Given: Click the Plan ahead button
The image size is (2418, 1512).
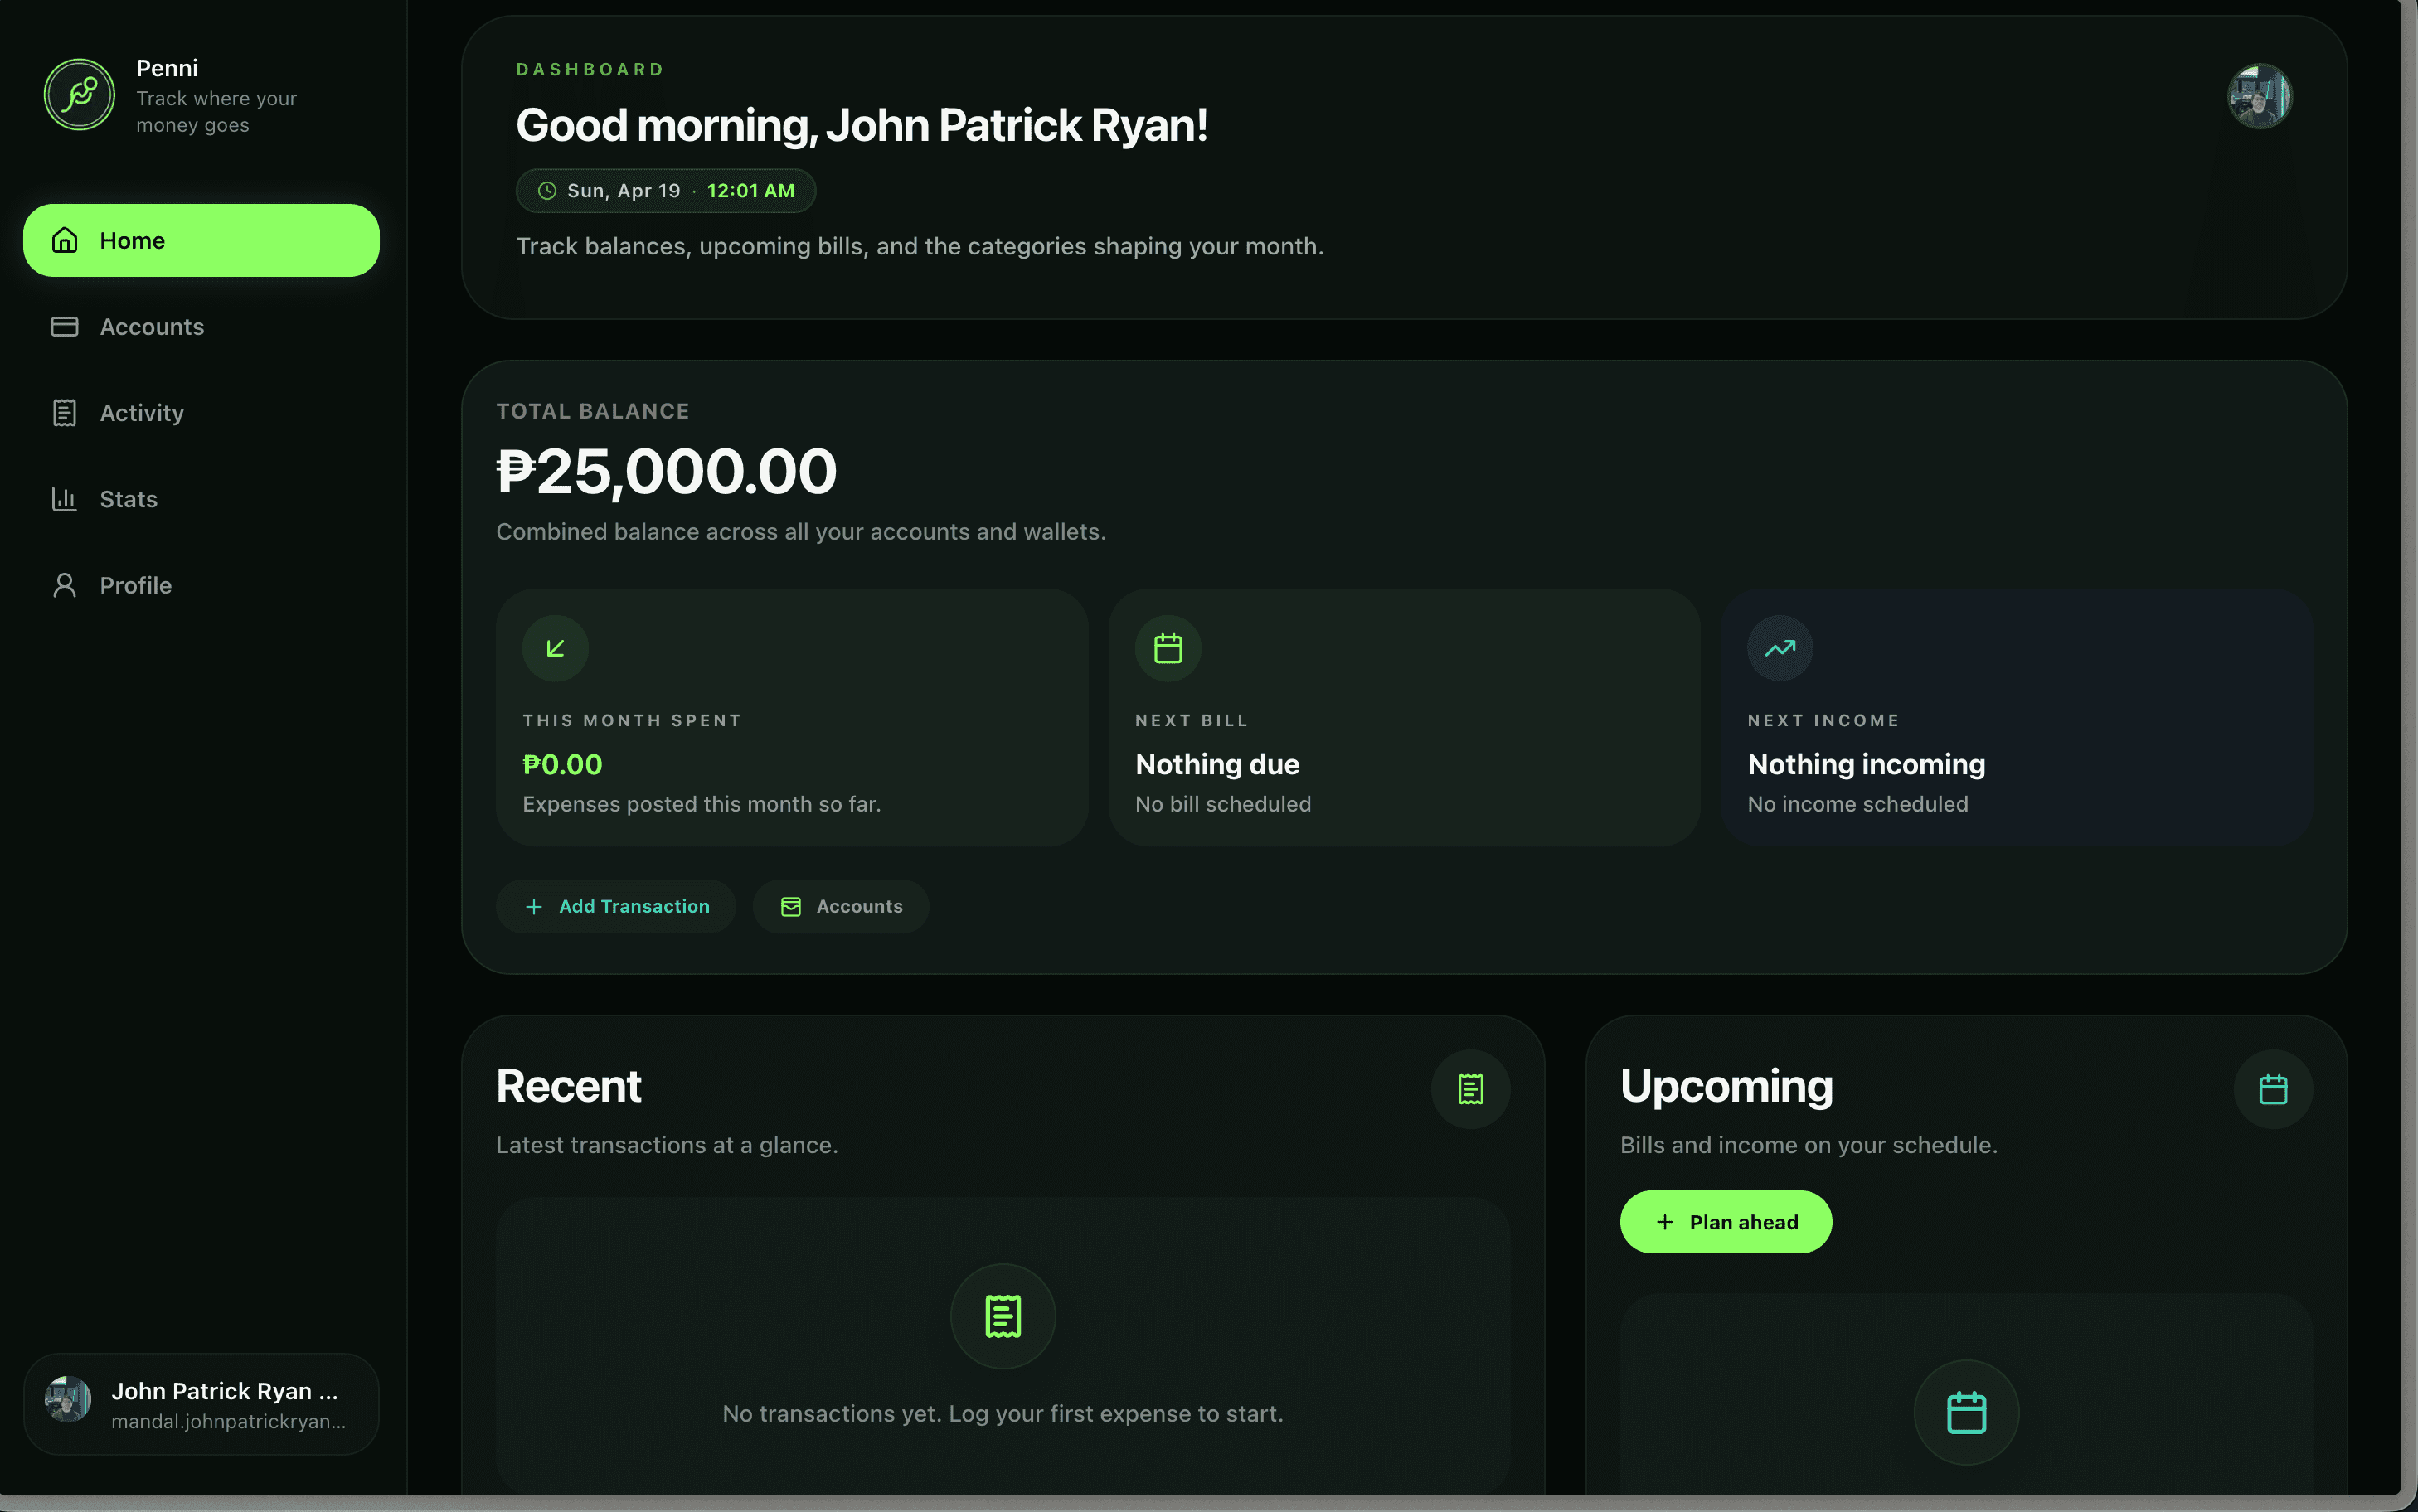Looking at the screenshot, I should [1726, 1222].
